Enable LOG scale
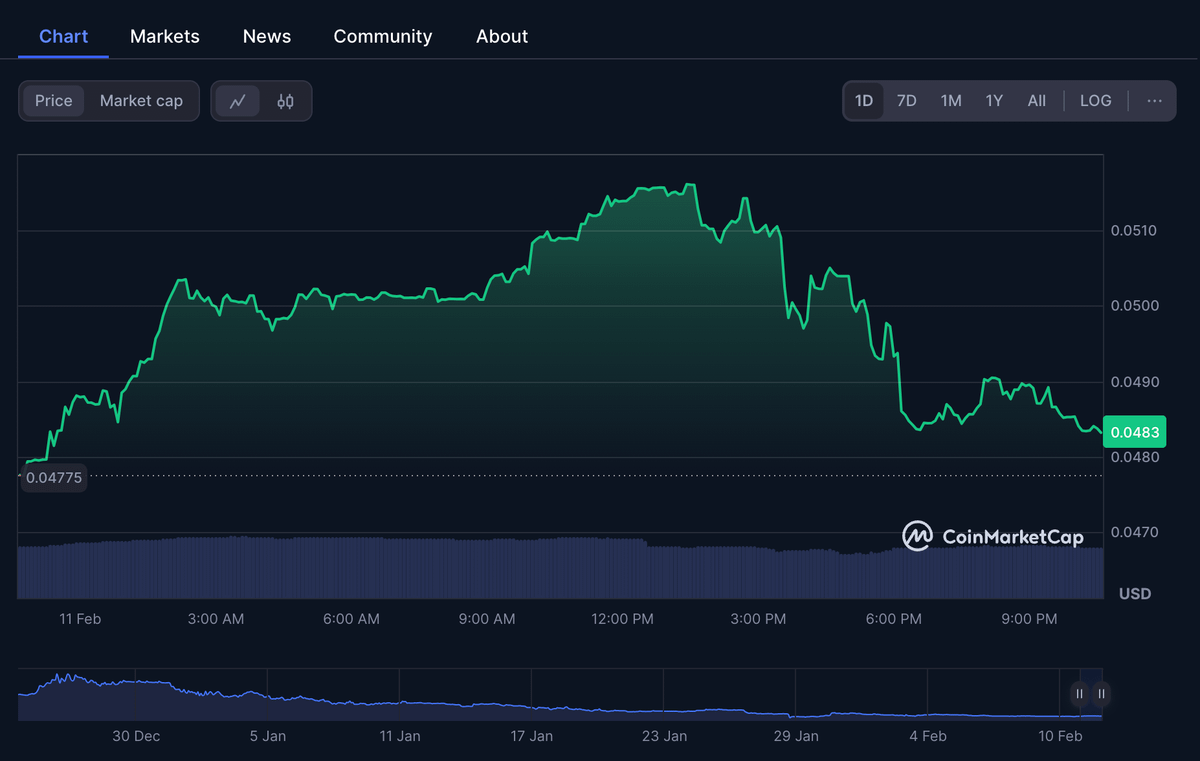Image resolution: width=1200 pixels, height=761 pixels. (x=1096, y=101)
